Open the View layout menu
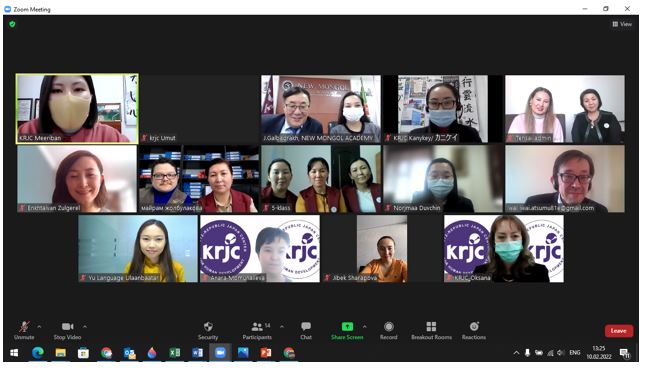This screenshot has height=368, width=648. 622,24
